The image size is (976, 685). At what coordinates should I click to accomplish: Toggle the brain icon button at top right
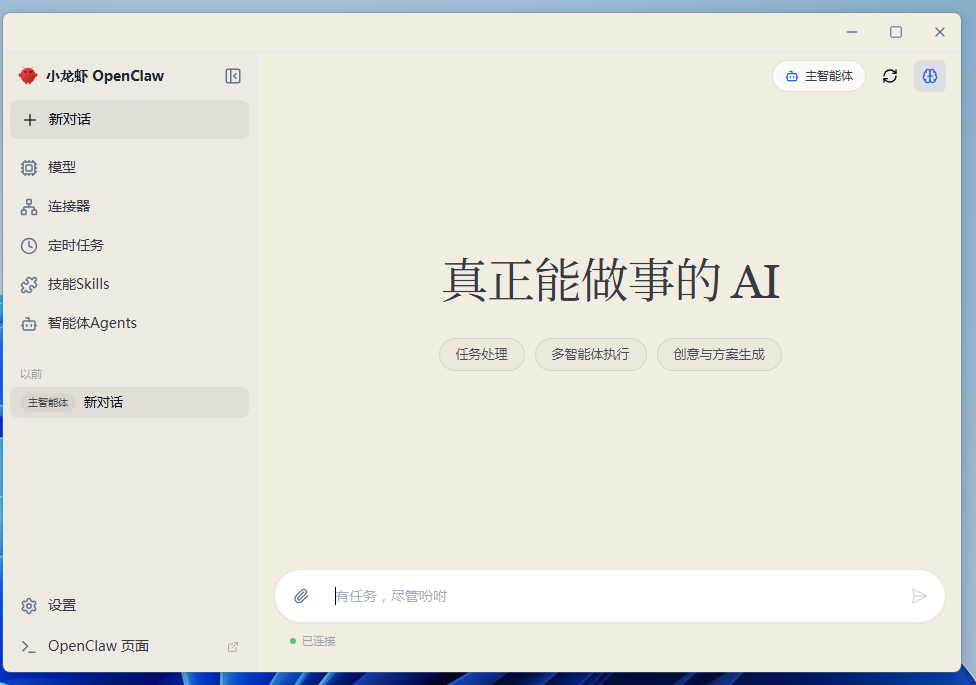(929, 76)
